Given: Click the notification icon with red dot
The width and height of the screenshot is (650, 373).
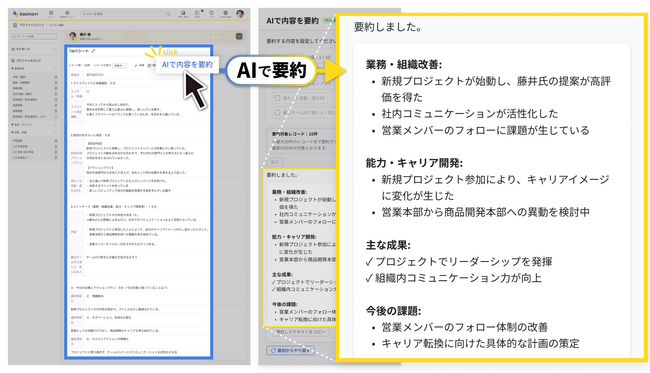Looking at the screenshot, I should click(198, 14).
